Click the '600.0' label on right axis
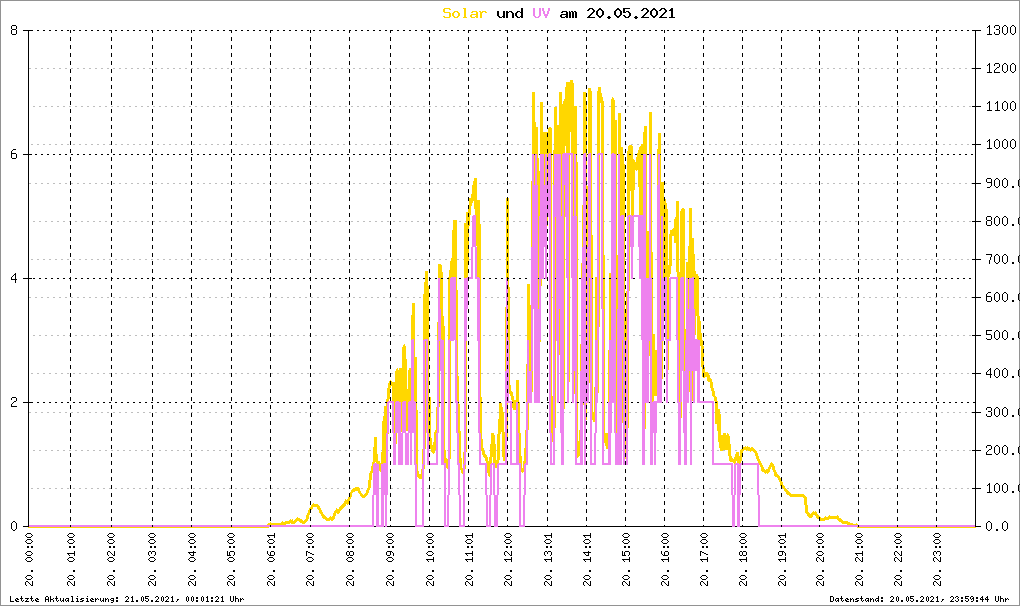The width and height of the screenshot is (1020, 606). (x=1002, y=298)
